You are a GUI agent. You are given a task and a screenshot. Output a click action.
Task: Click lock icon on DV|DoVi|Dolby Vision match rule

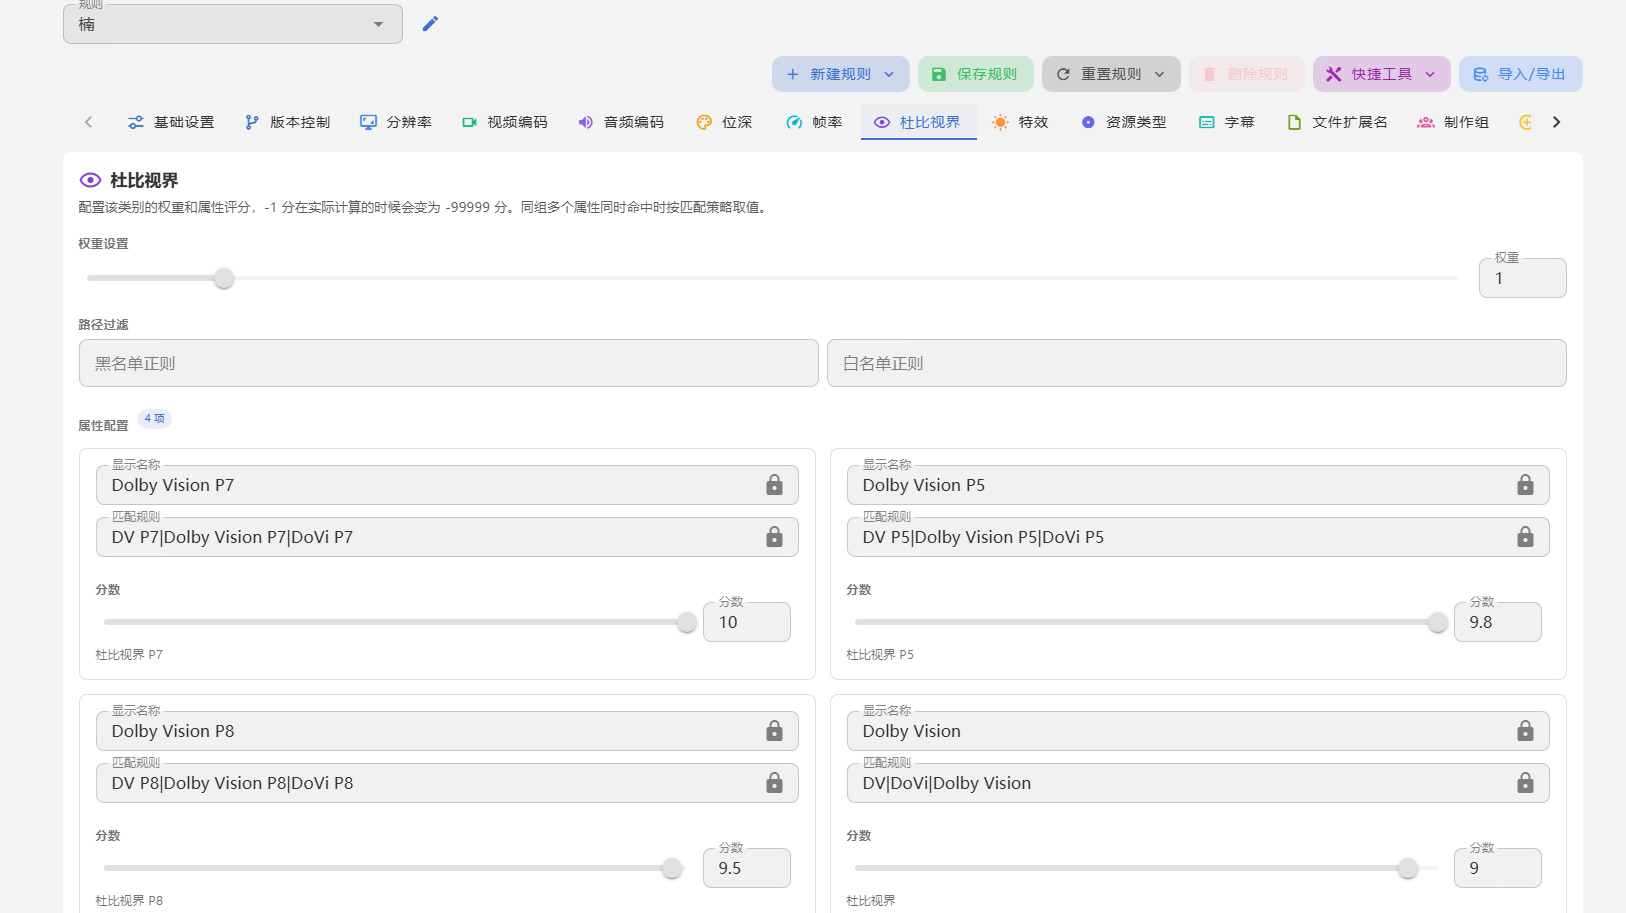pyautogui.click(x=1525, y=783)
